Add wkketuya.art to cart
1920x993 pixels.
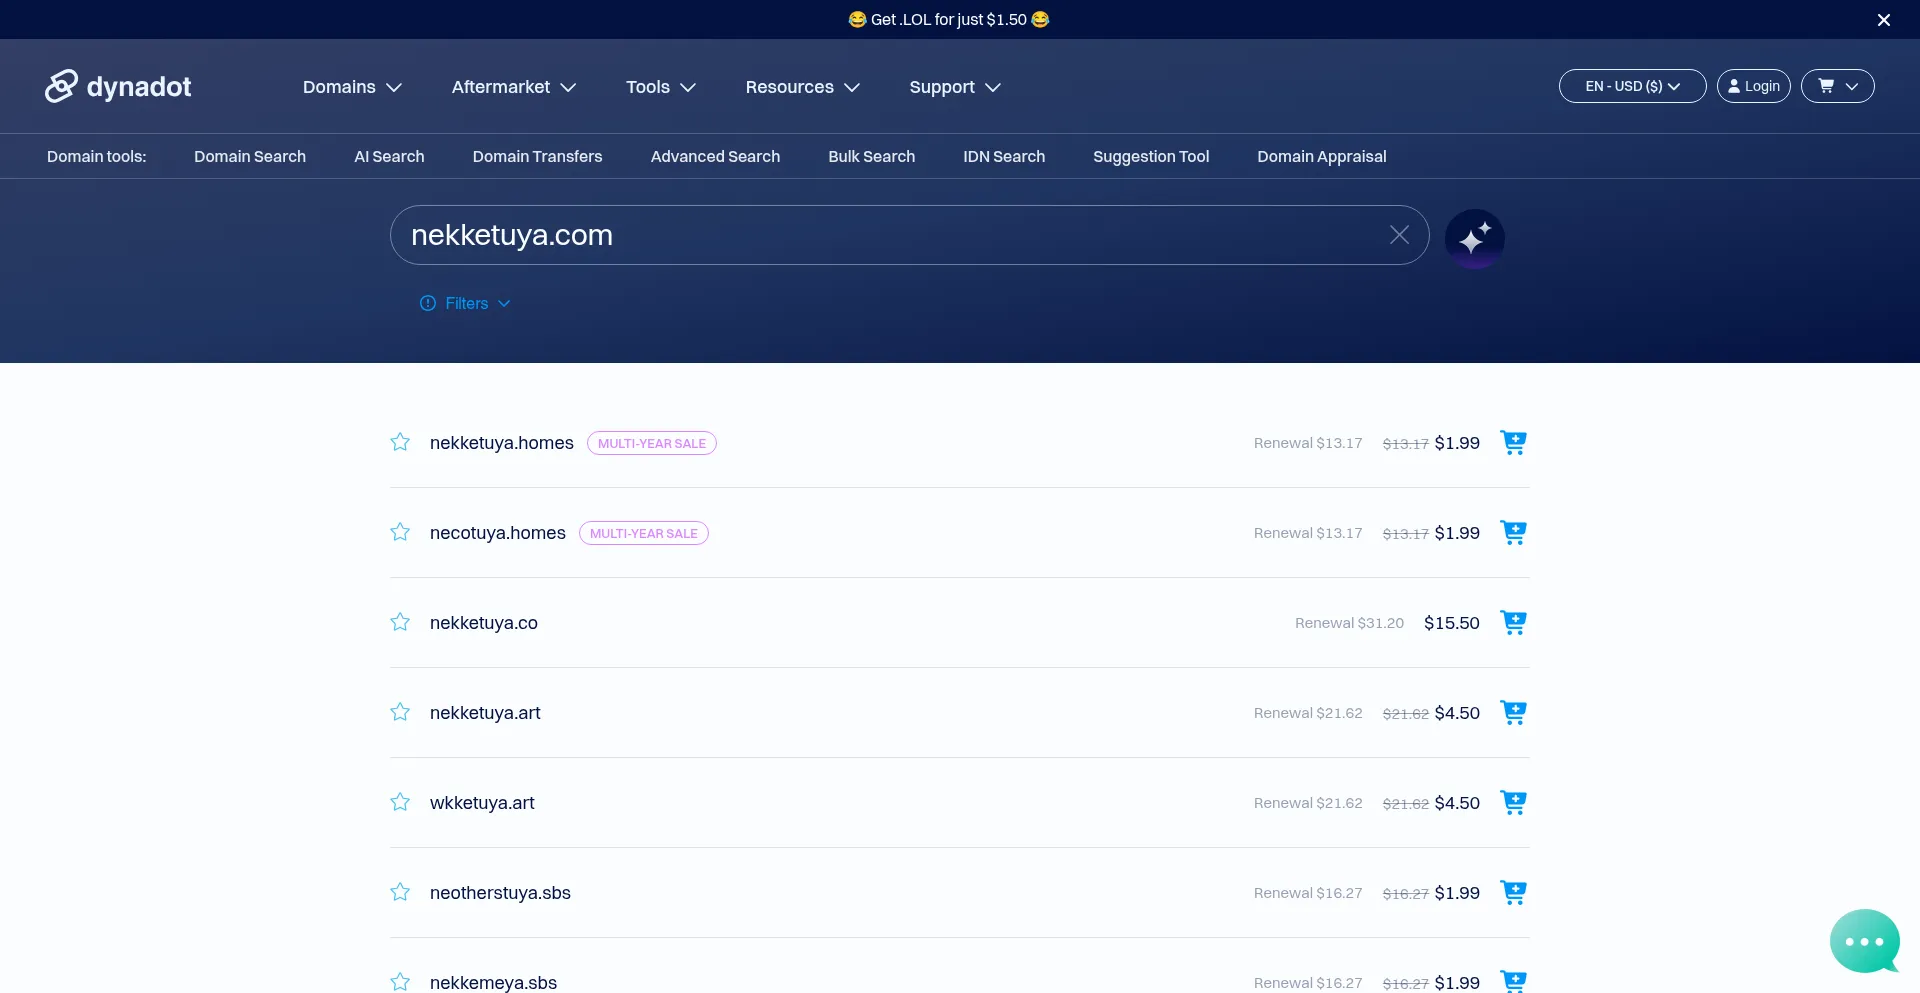1513,802
